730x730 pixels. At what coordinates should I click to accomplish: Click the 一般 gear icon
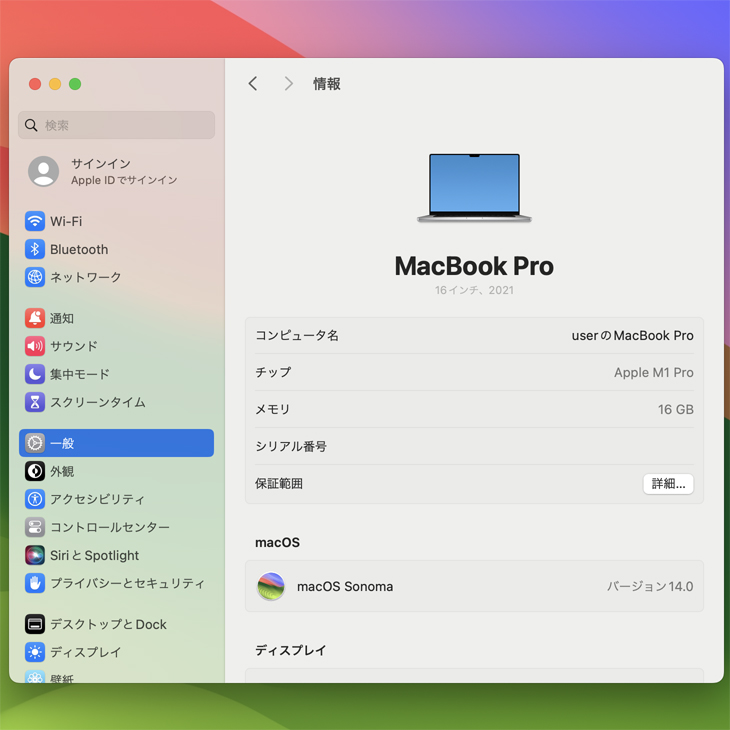[35, 443]
